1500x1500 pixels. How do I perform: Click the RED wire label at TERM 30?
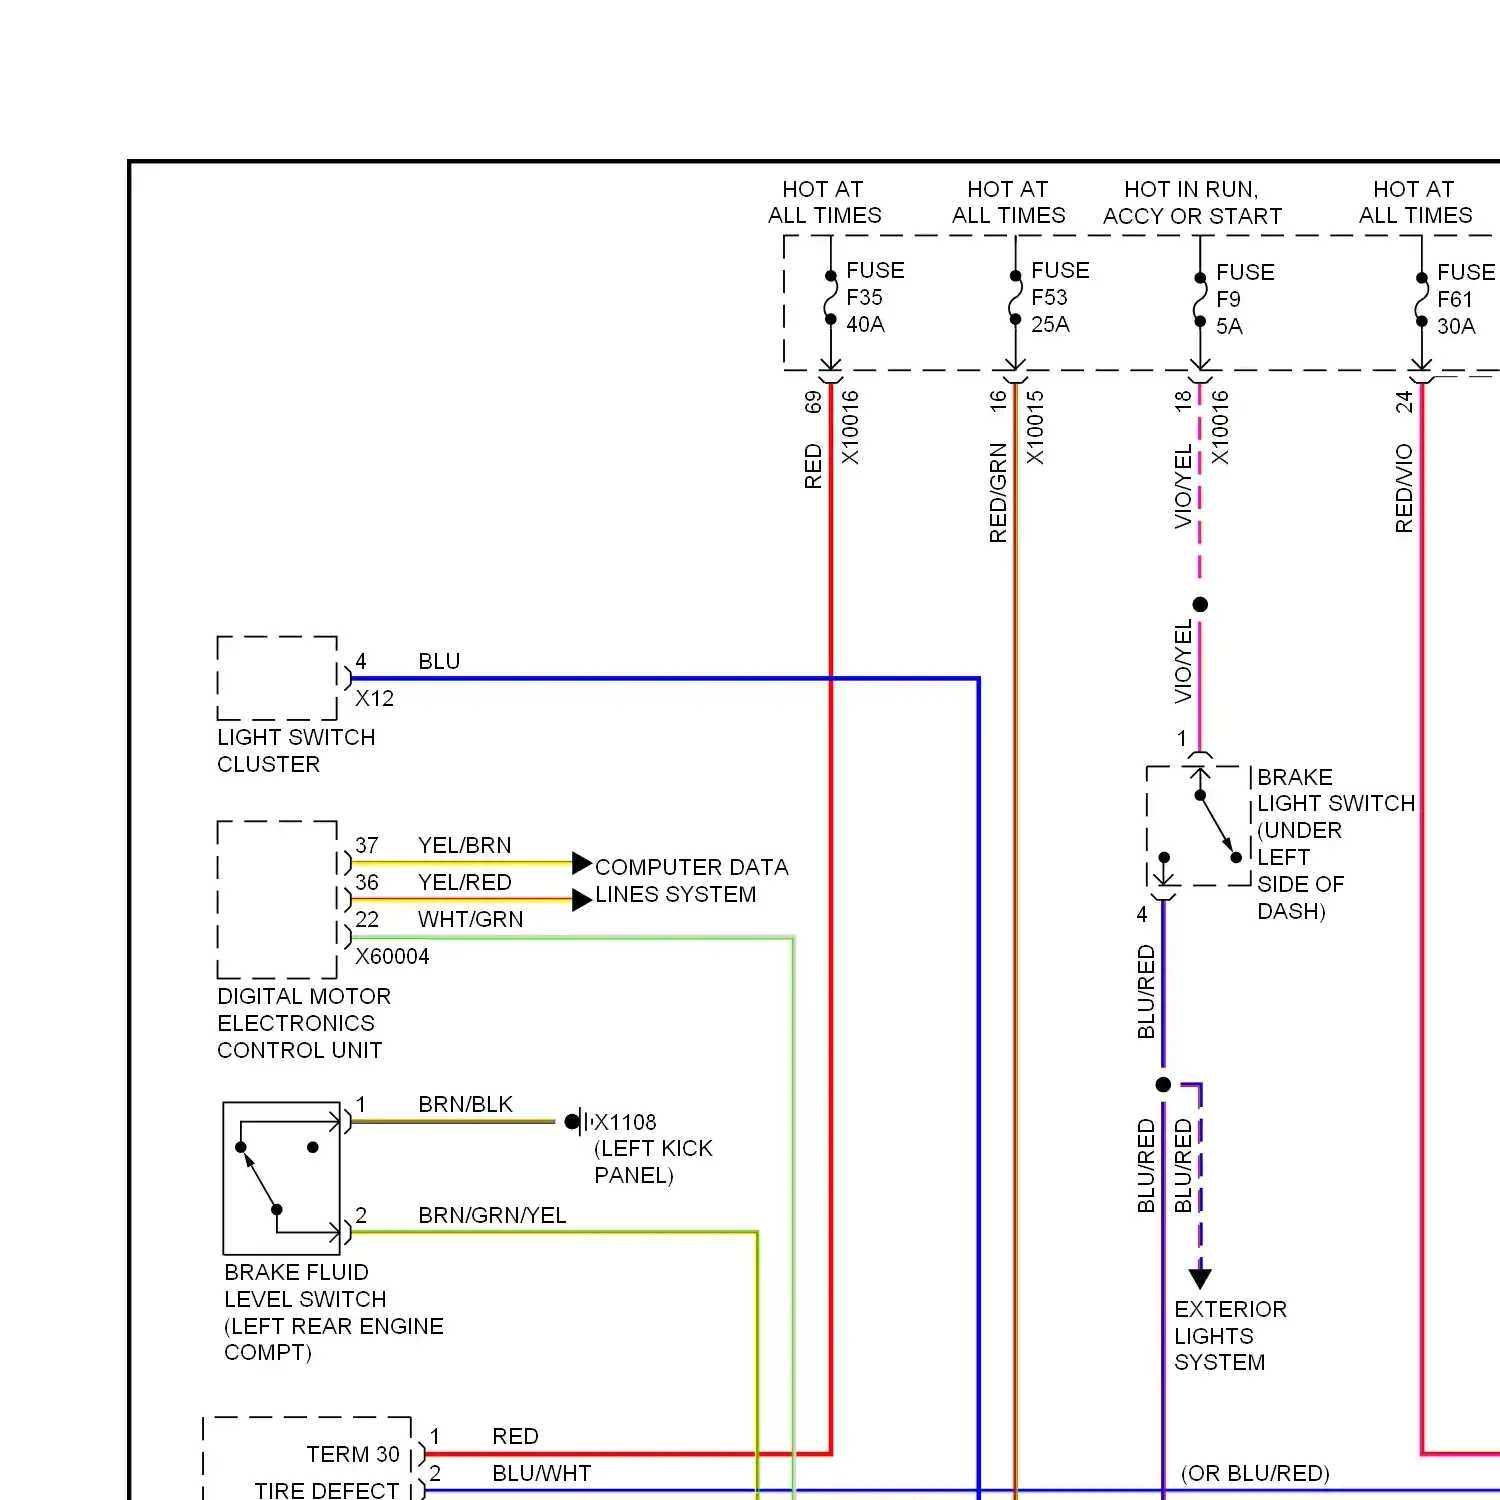coord(515,1437)
